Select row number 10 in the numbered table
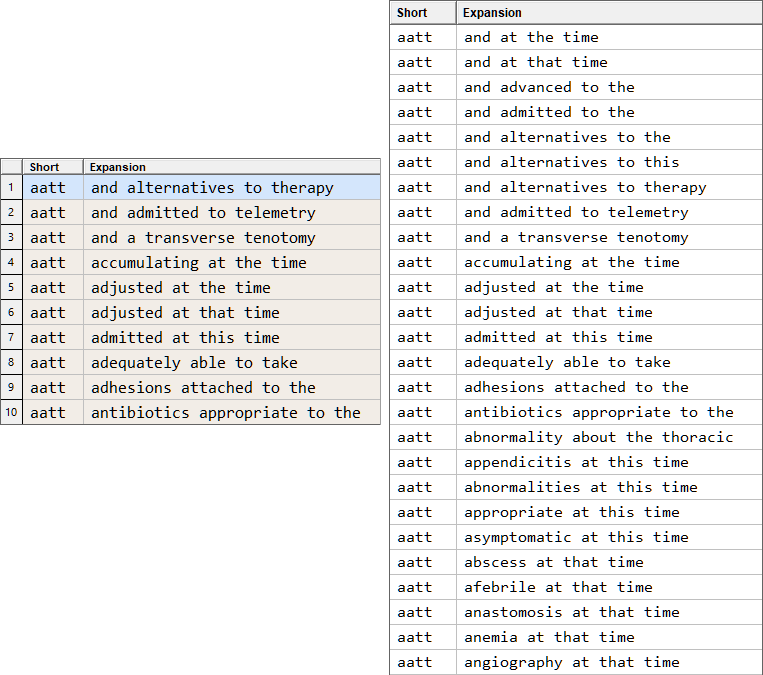 (x=11, y=413)
